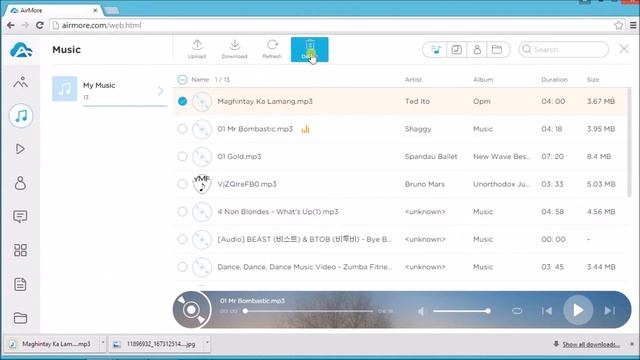Uncheck Maghintay Ka Lamang.mp3 checkbox
Image resolution: width=640 pixels, height=360 pixels.
click(x=182, y=101)
